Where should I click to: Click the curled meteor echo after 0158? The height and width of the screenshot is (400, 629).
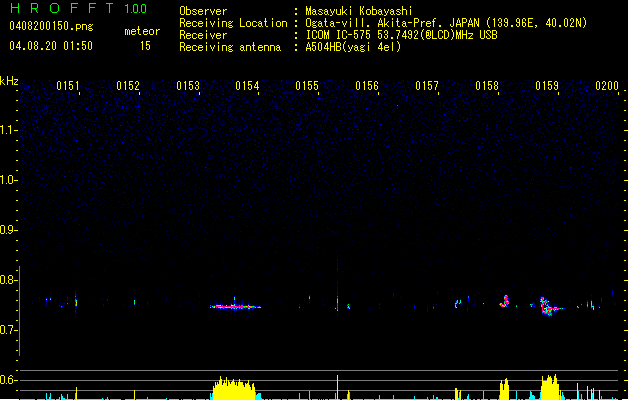pos(504,301)
